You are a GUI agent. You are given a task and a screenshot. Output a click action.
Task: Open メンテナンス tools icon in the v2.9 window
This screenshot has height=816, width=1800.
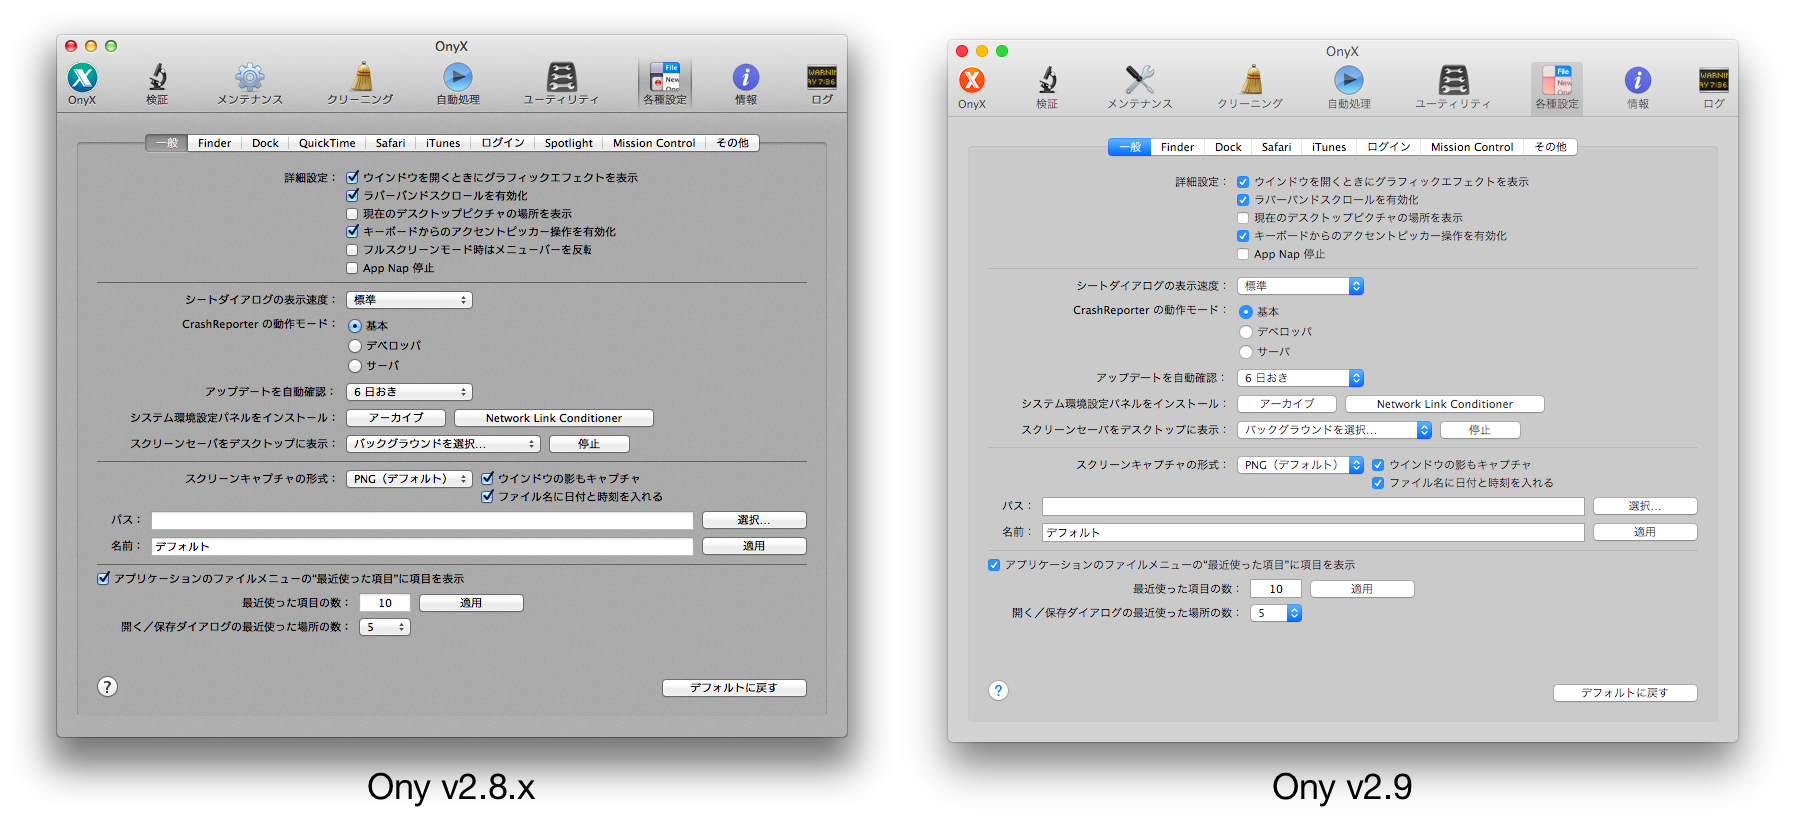point(1140,80)
